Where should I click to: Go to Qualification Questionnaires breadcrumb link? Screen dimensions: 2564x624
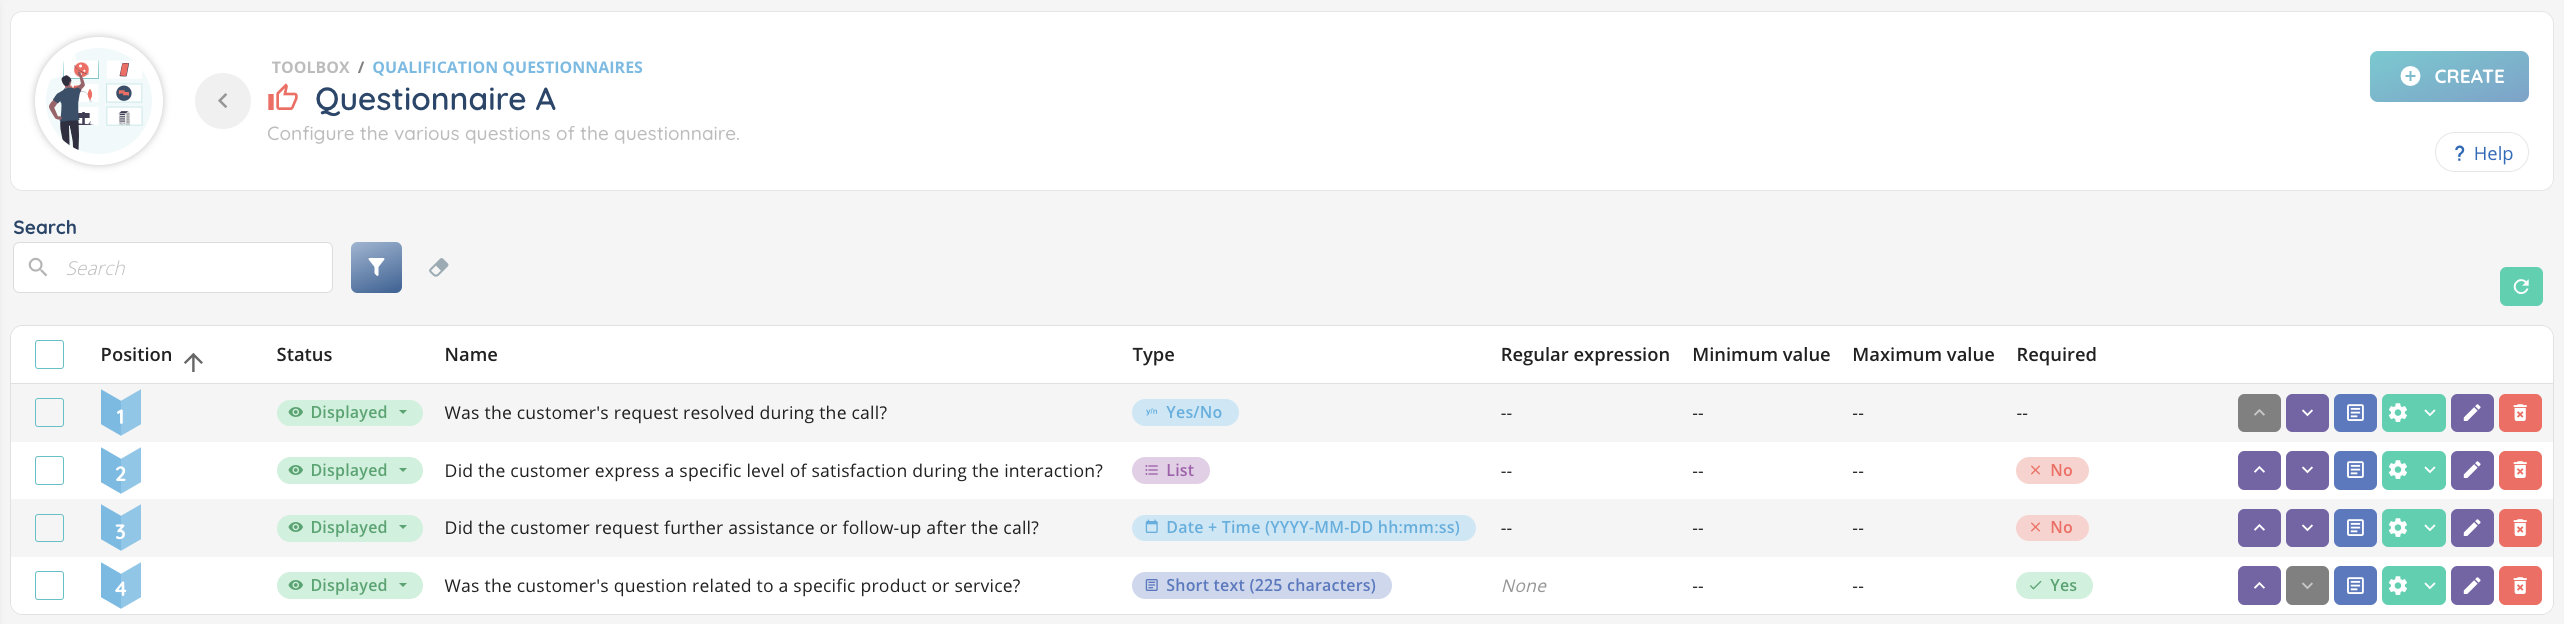(x=507, y=67)
